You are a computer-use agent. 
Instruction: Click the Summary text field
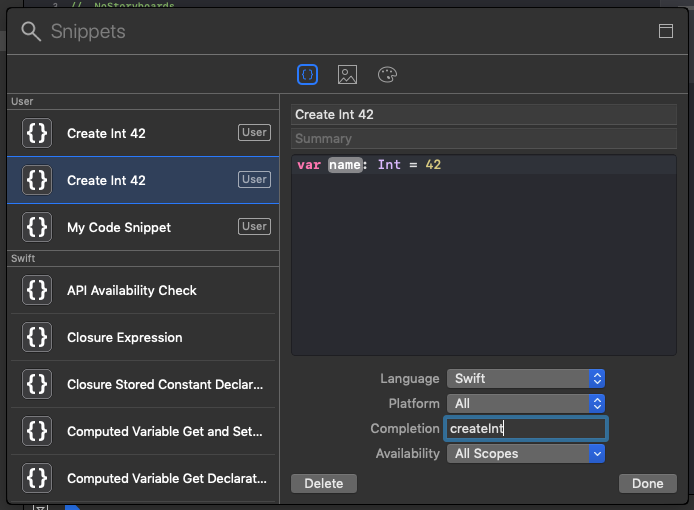[x=484, y=139]
